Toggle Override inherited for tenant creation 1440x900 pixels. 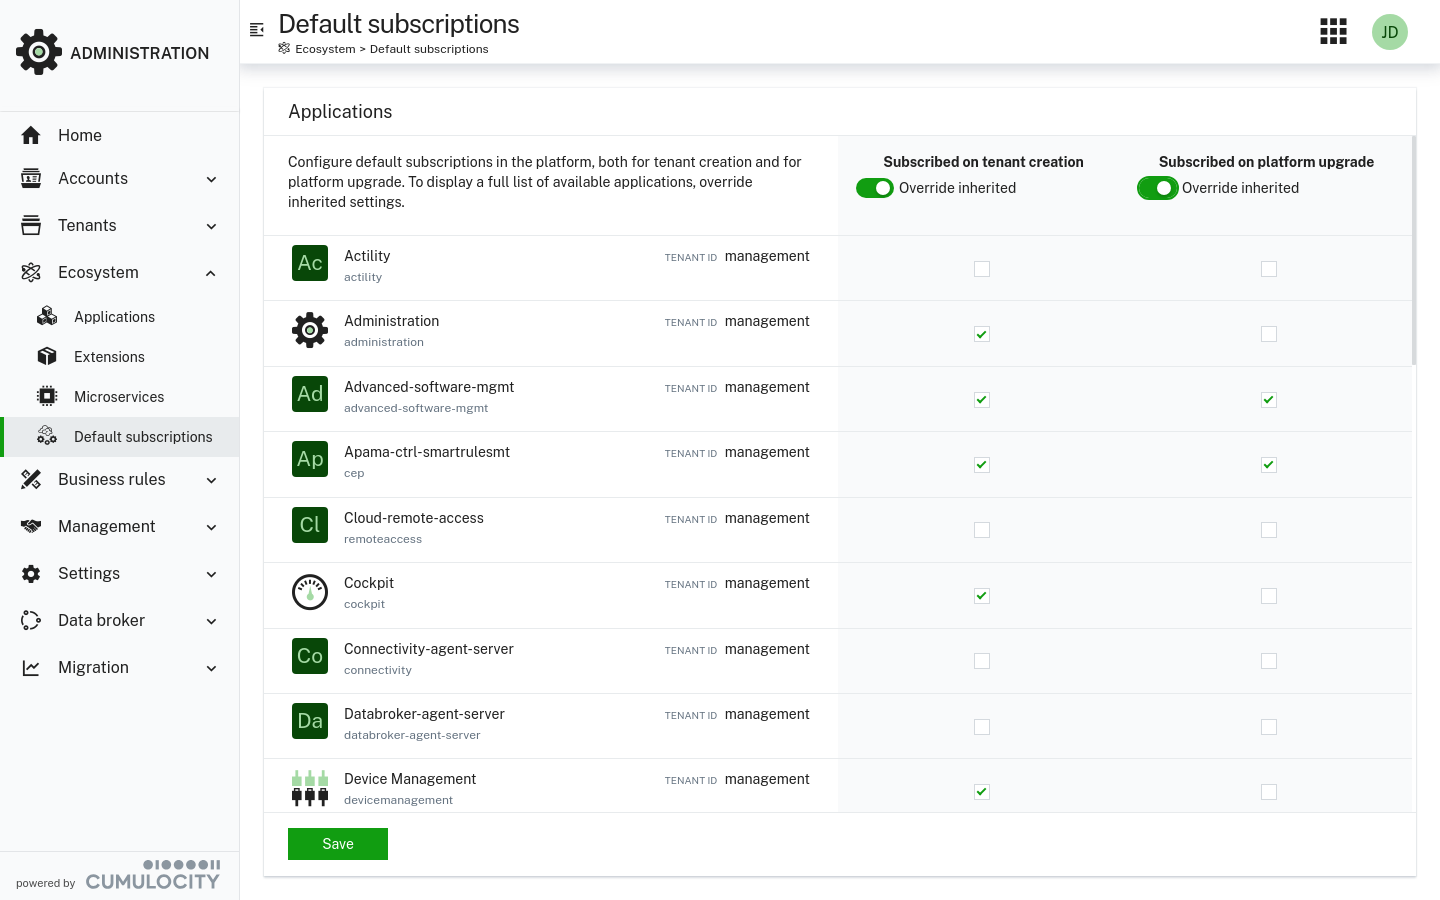[x=875, y=188]
